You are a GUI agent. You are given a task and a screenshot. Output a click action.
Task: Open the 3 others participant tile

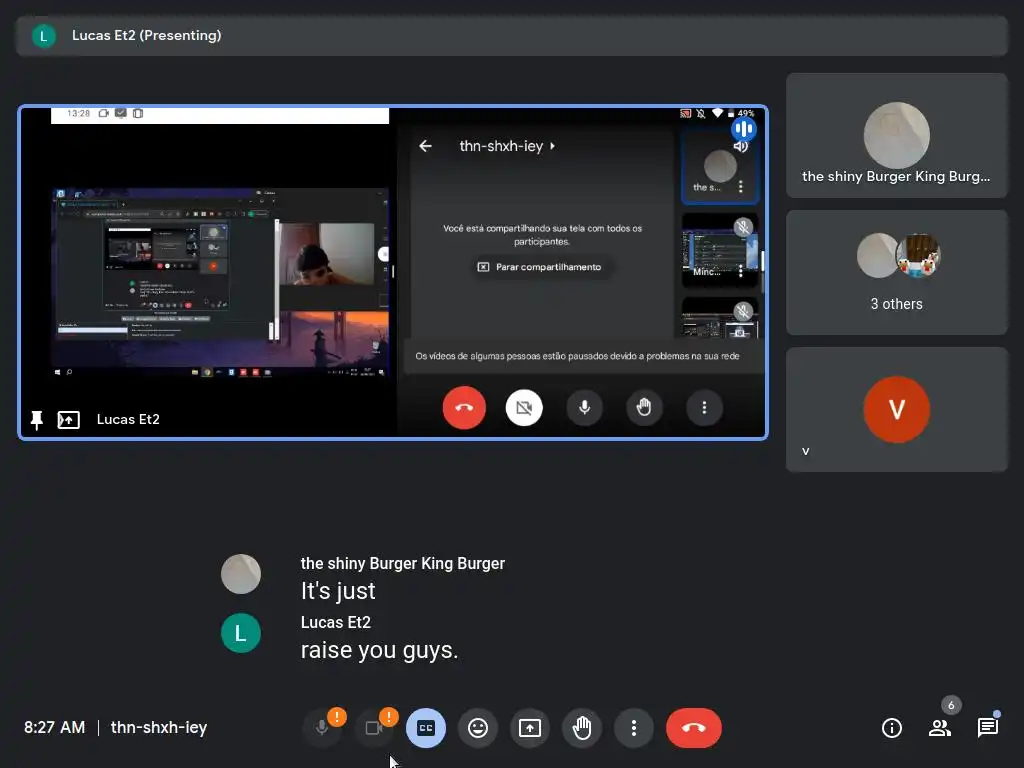pos(897,273)
